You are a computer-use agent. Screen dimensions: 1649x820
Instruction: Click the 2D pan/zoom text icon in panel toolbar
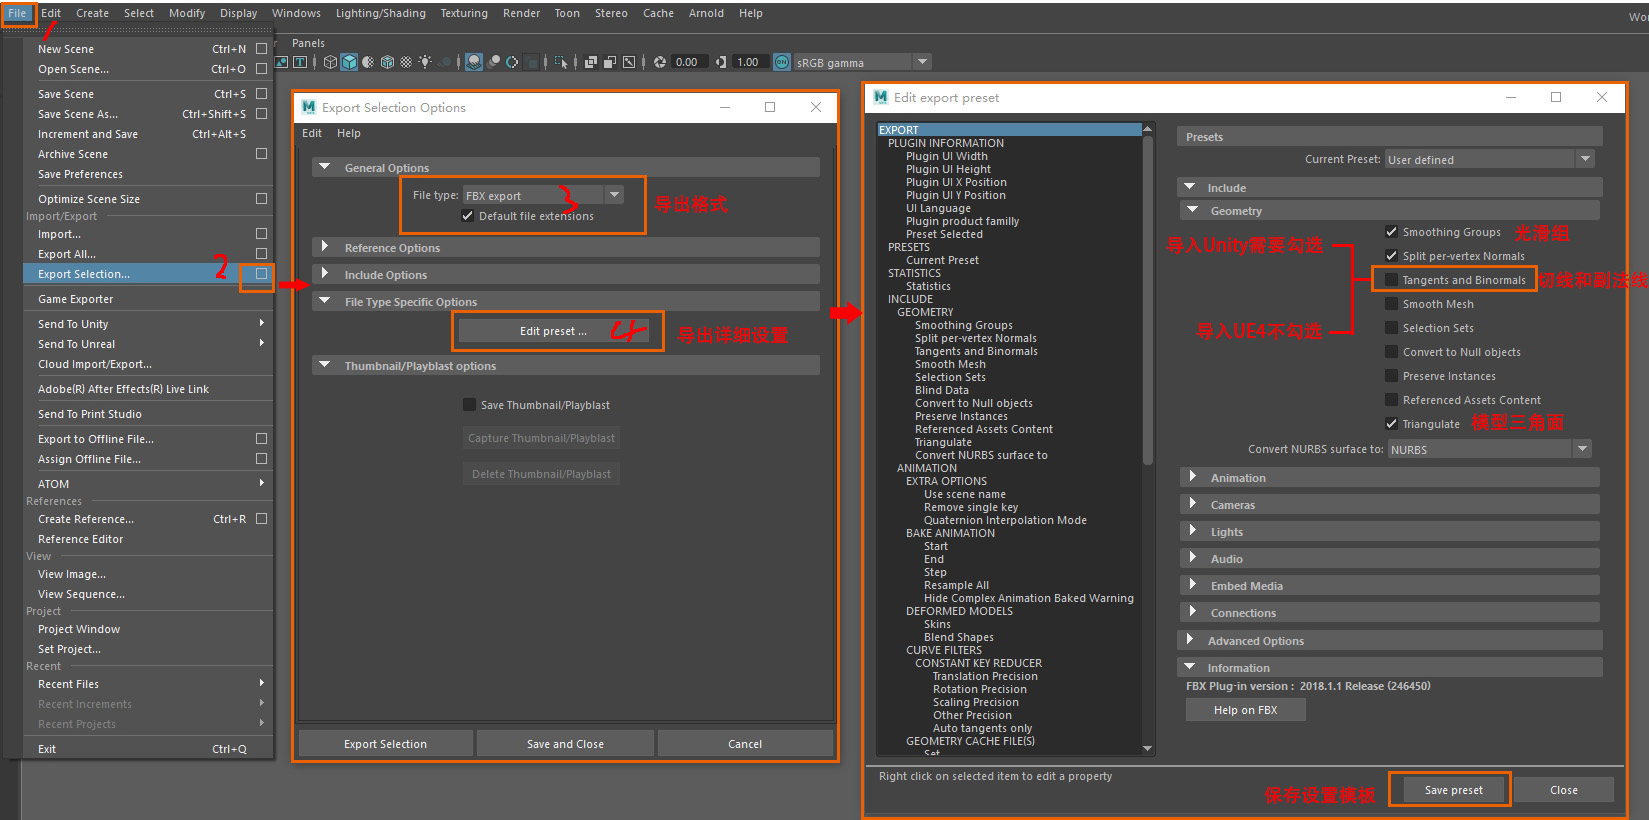[x=299, y=62]
